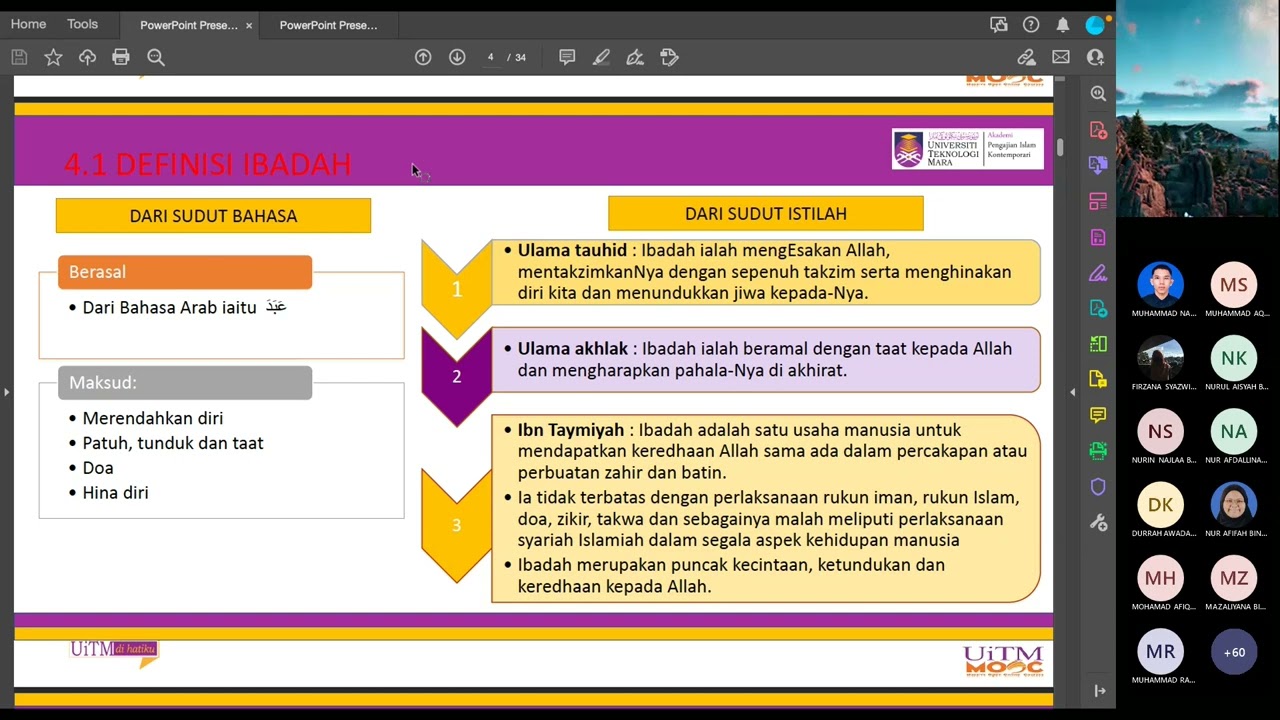The image size is (1280, 720).
Task: Open the Comment tool in right pane
Action: 1098,415
